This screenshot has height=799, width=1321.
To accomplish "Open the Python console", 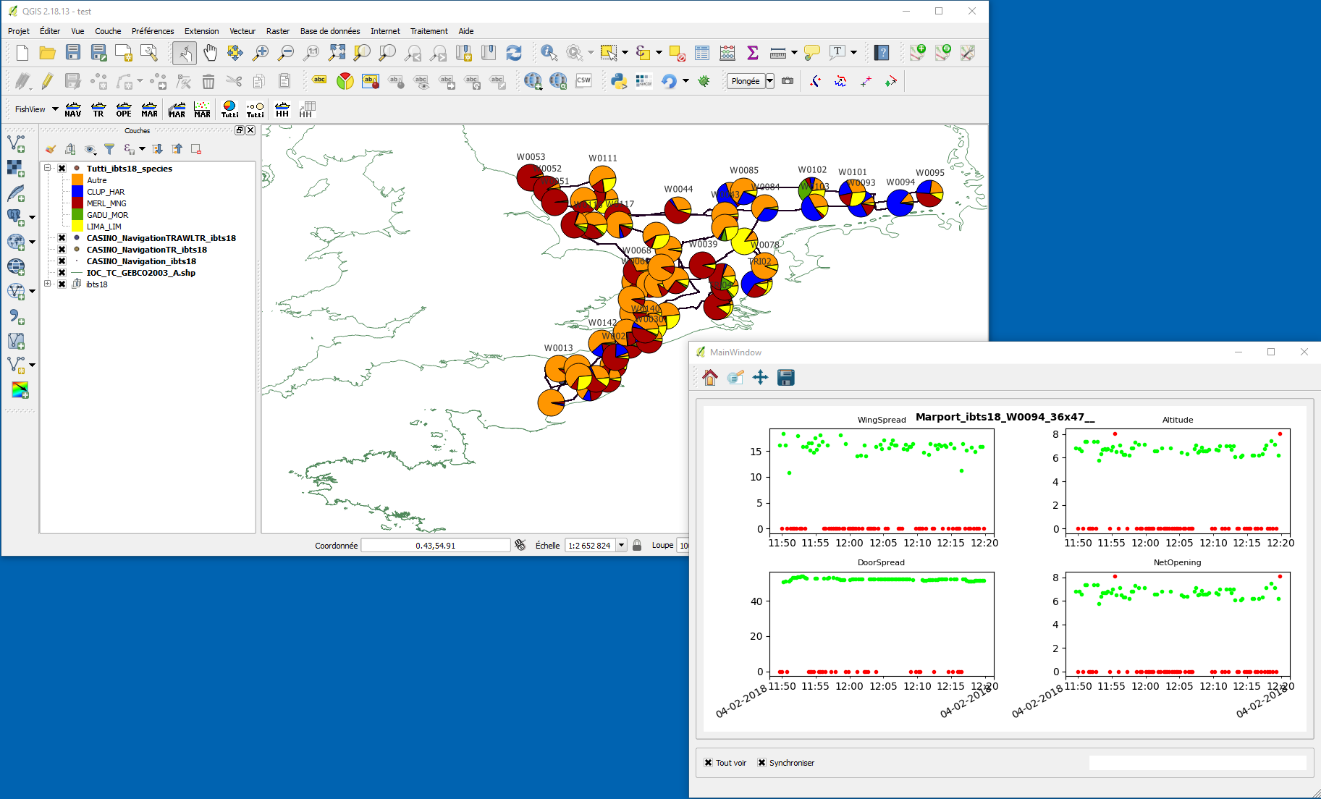I will click(x=619, y=81).
